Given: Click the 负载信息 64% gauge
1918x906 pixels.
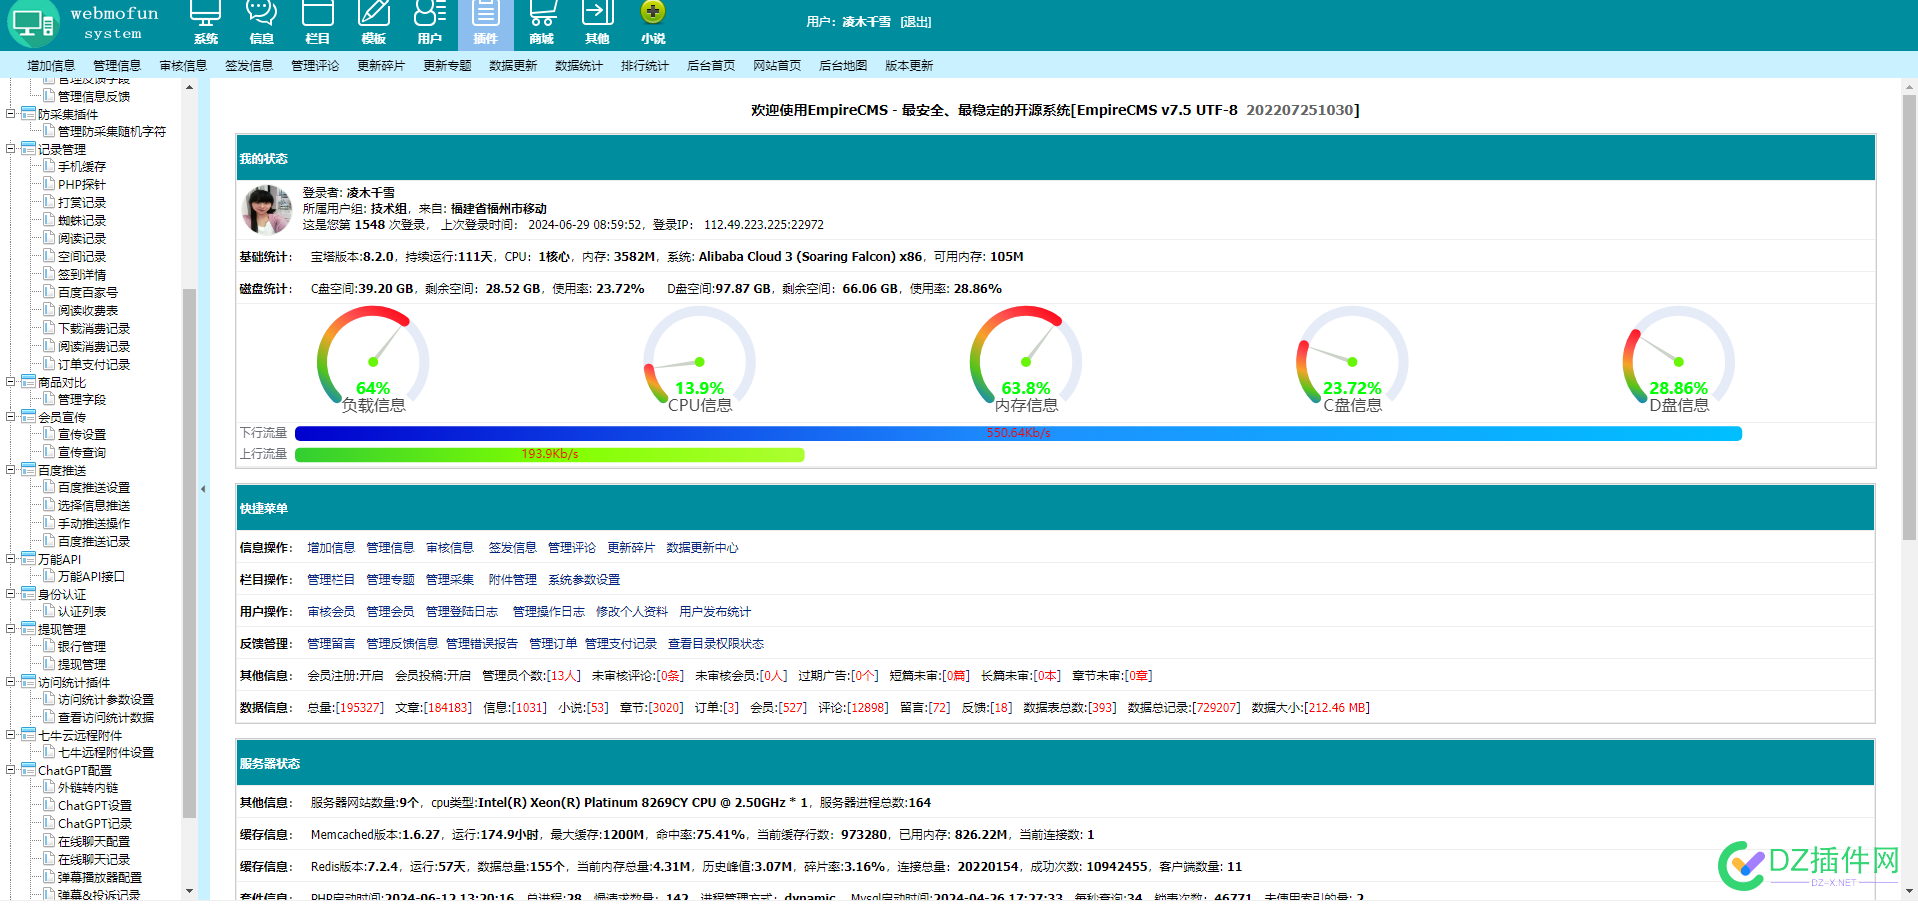Looking at the screenshot, I should click(x=373, y=360).
